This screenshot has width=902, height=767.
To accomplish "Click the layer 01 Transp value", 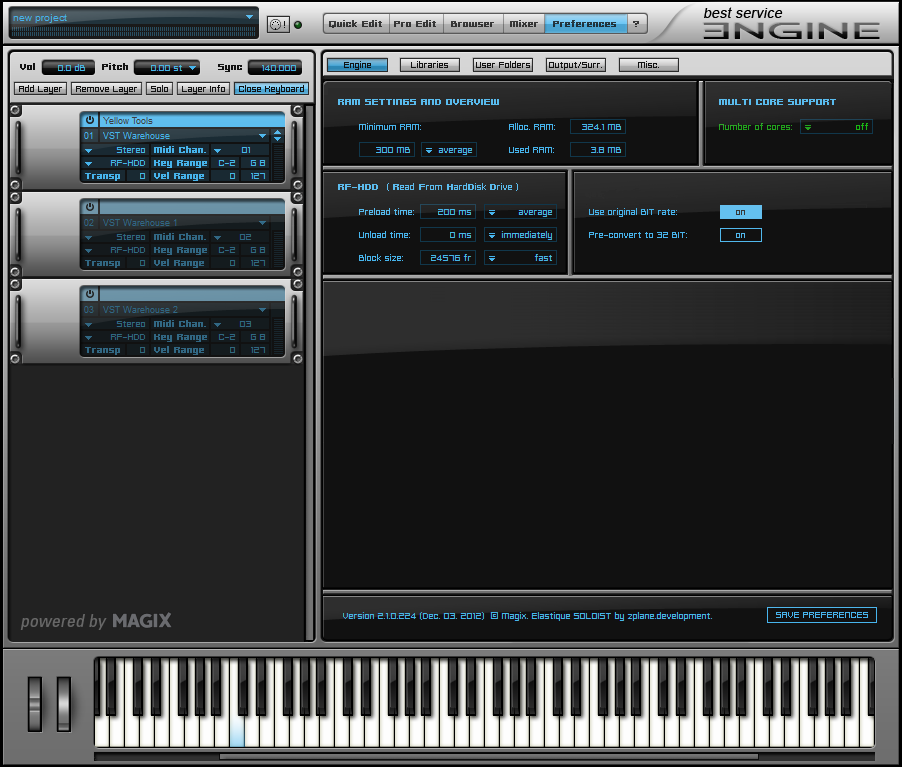I will (137, 176).
